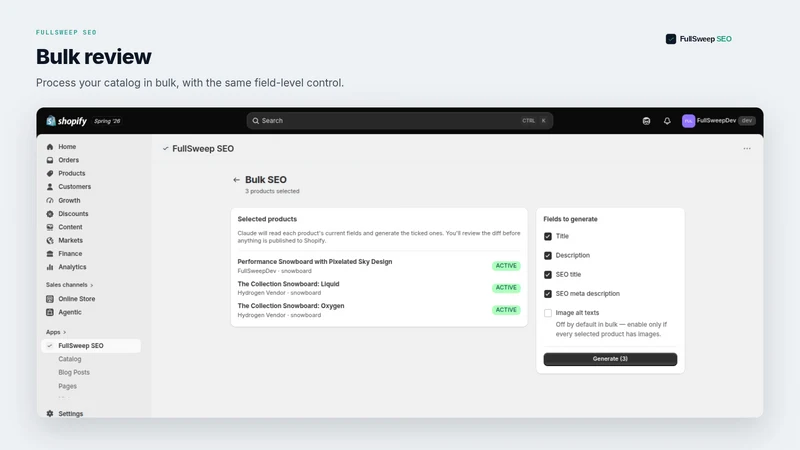Screen dimensions: 800x450
Task: Select FullSweep SEO app in sidebar
Action: click(91, 345)
